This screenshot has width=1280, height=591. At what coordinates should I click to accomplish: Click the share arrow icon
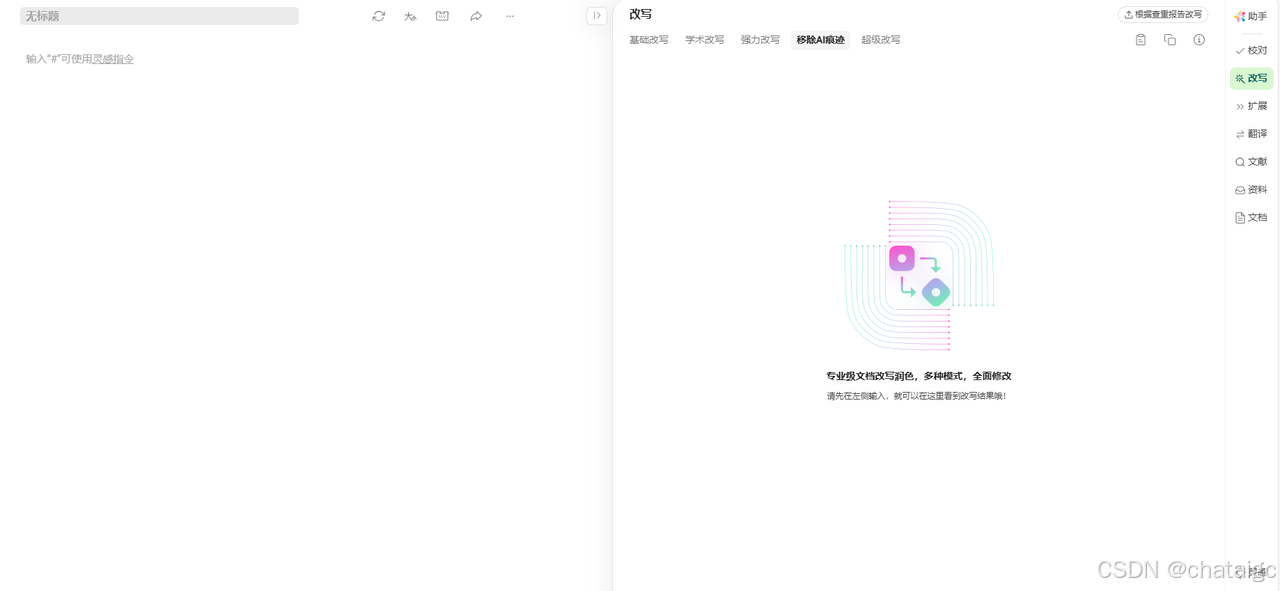tap(476, 16)
